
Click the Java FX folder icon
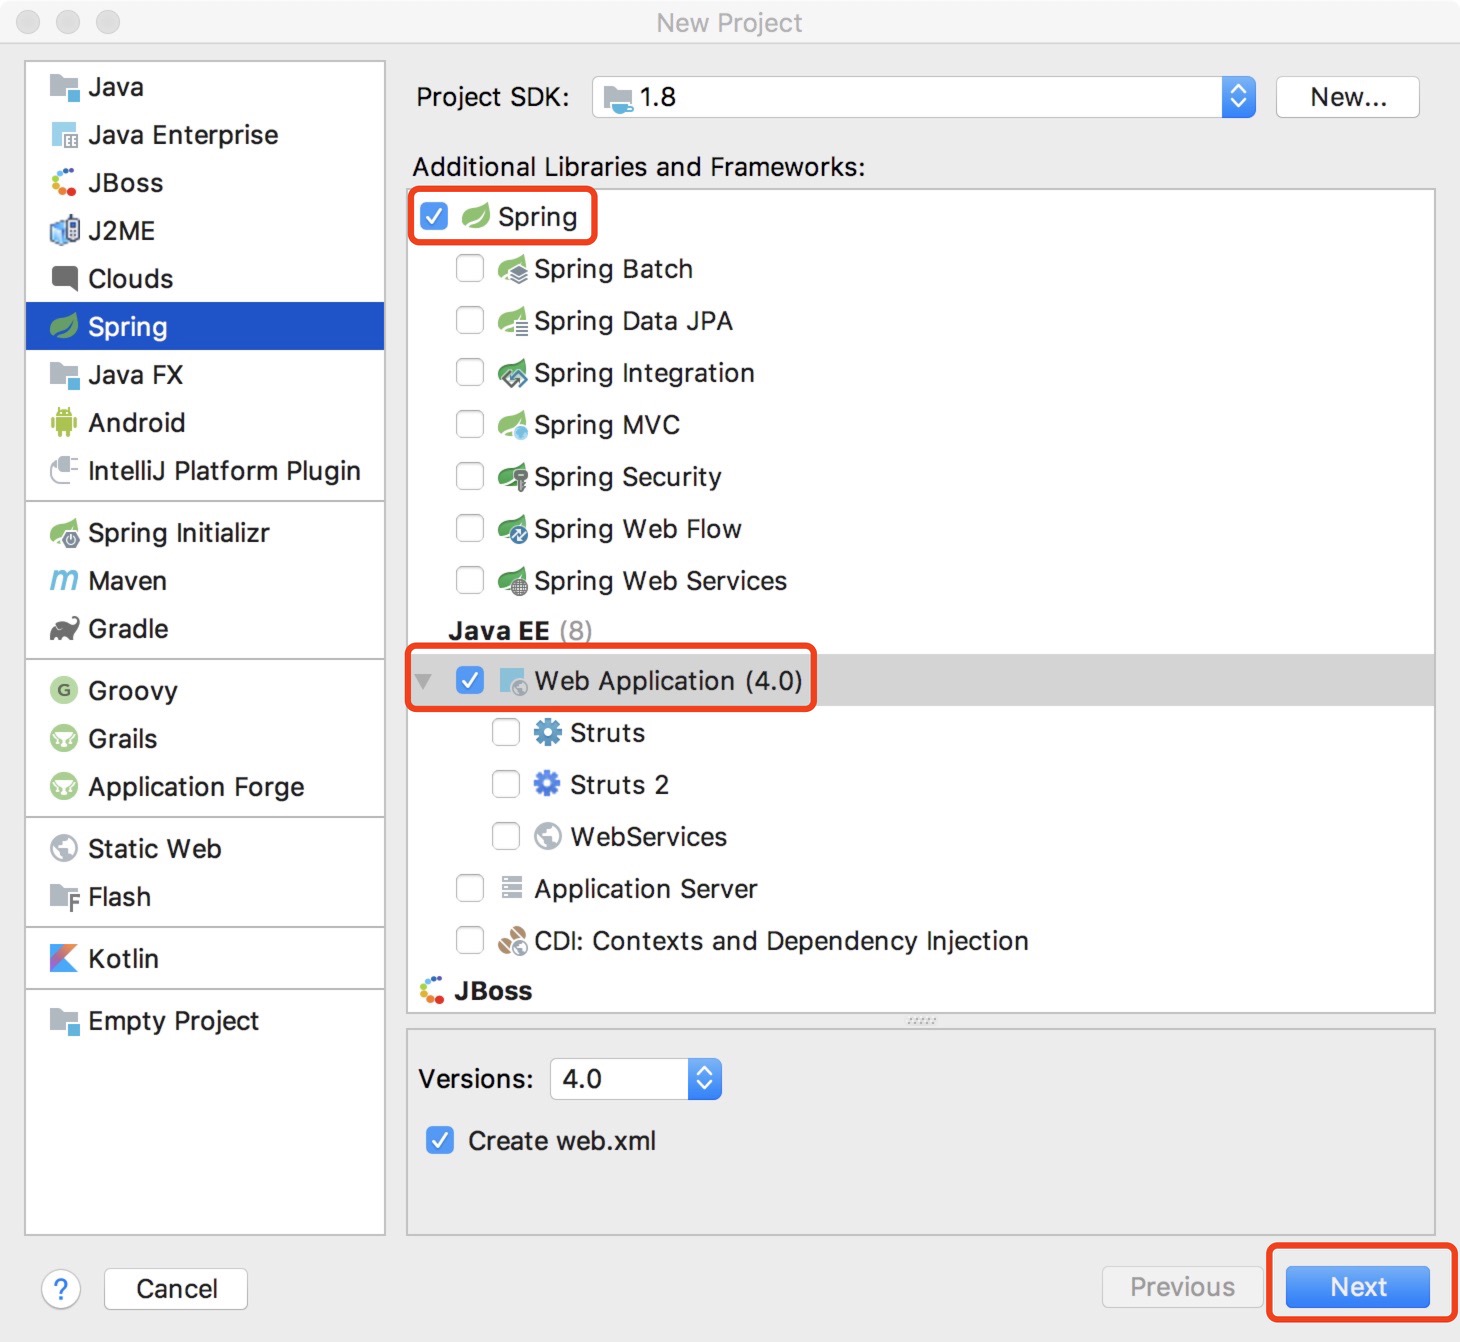point(64,375)
